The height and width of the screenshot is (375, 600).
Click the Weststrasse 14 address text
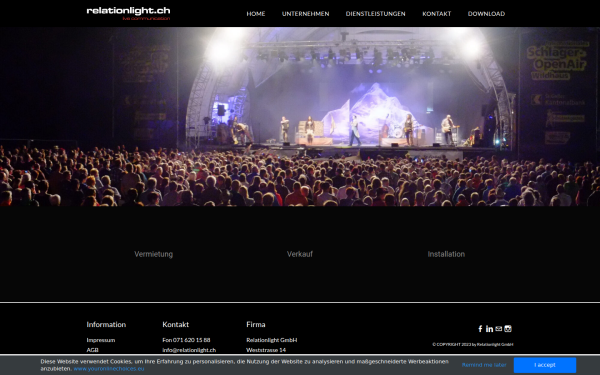266,350
